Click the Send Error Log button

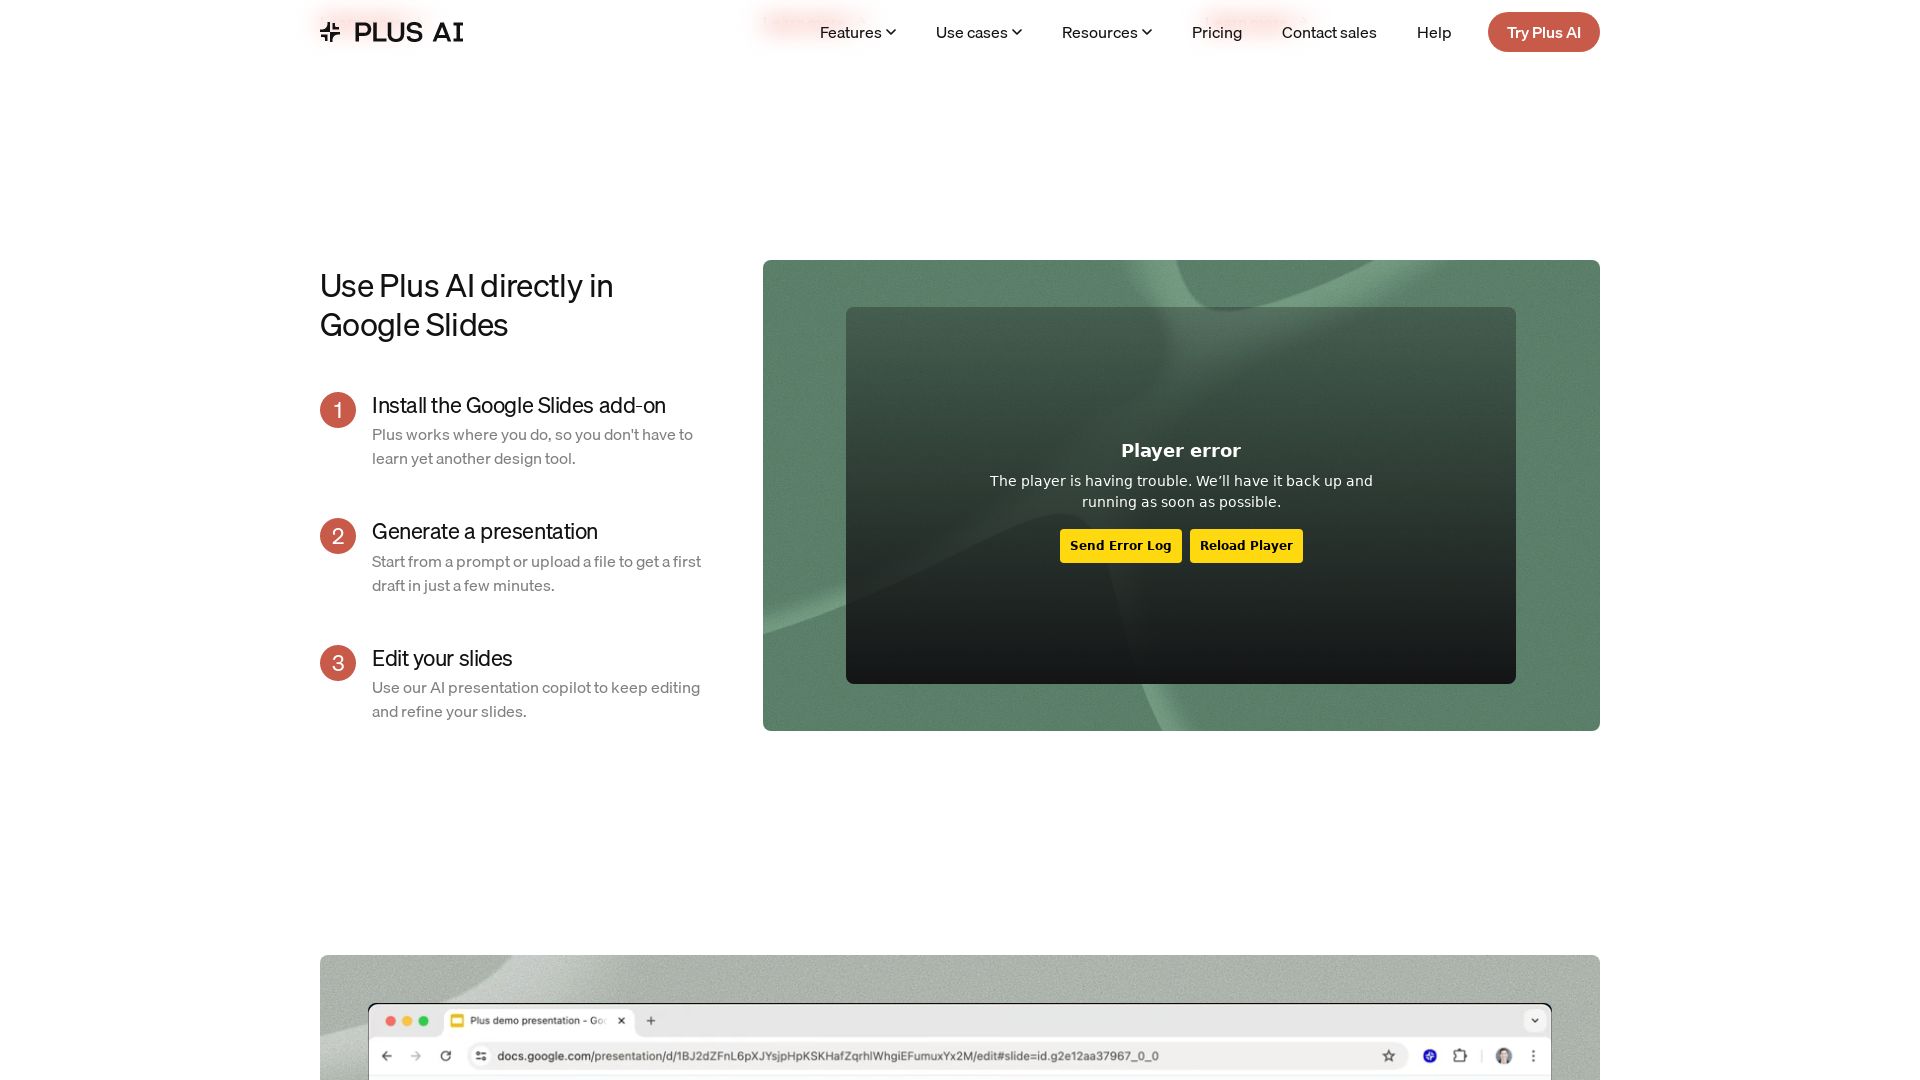click(x=1120, y=546)
